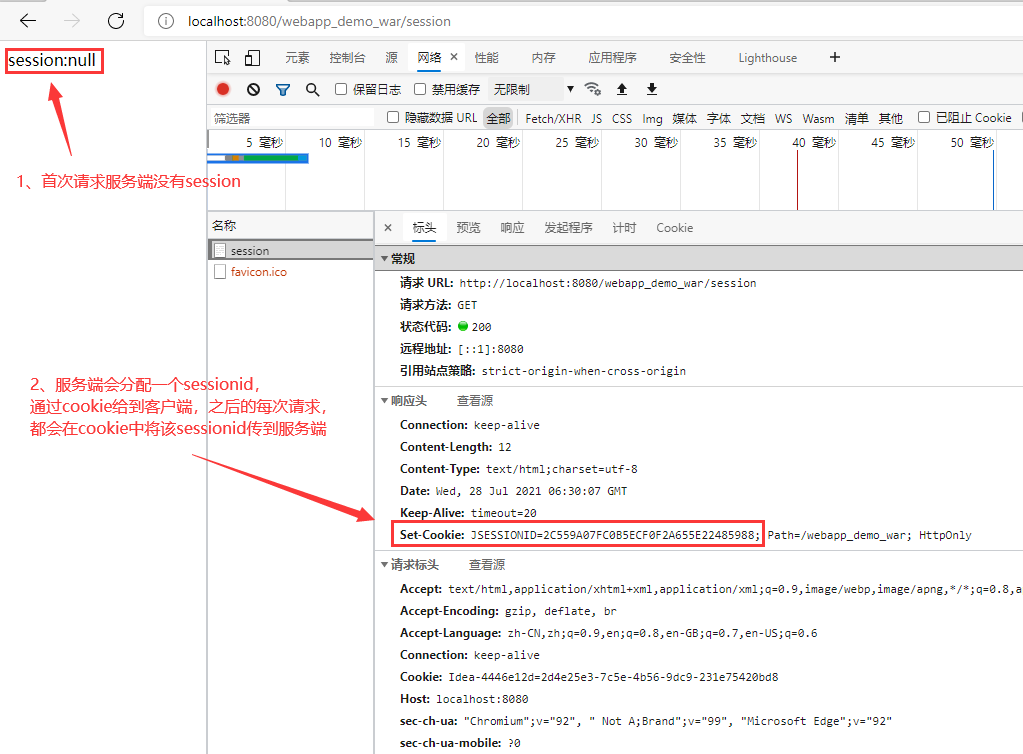1023x754 pixels.
Task: Switch to the 控制台 tab
Action: [347, 57]
